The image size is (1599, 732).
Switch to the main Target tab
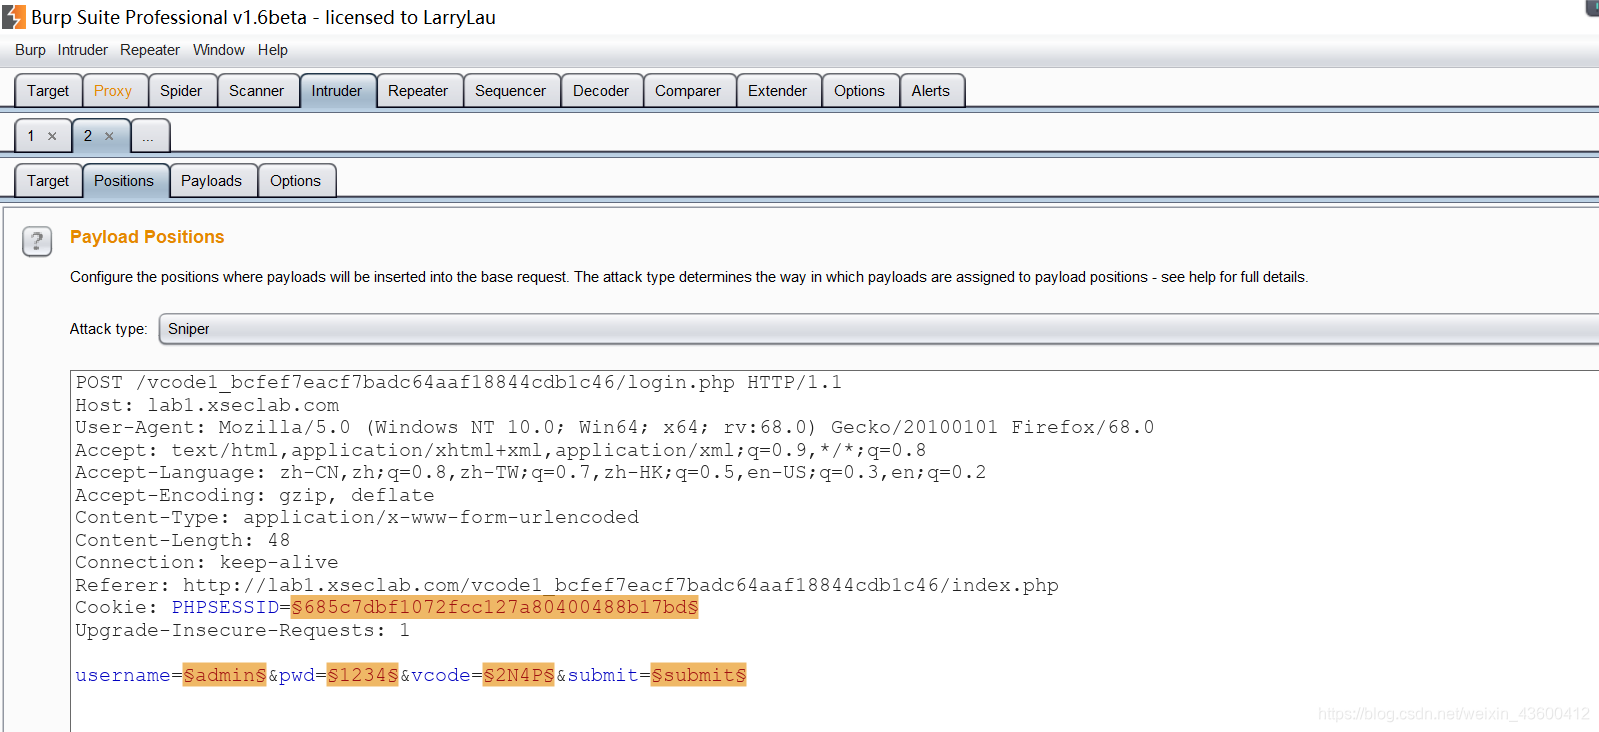point(48,91)
